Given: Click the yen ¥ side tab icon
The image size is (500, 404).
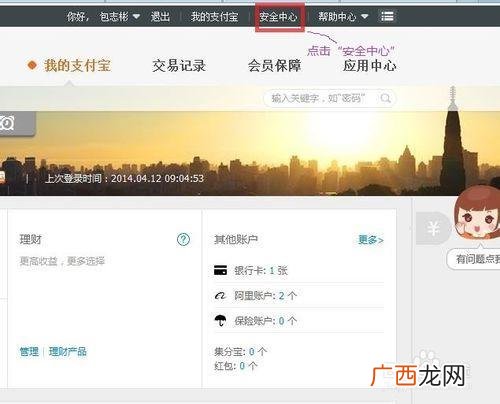Looking at the screenshot, I should point(433,229).
